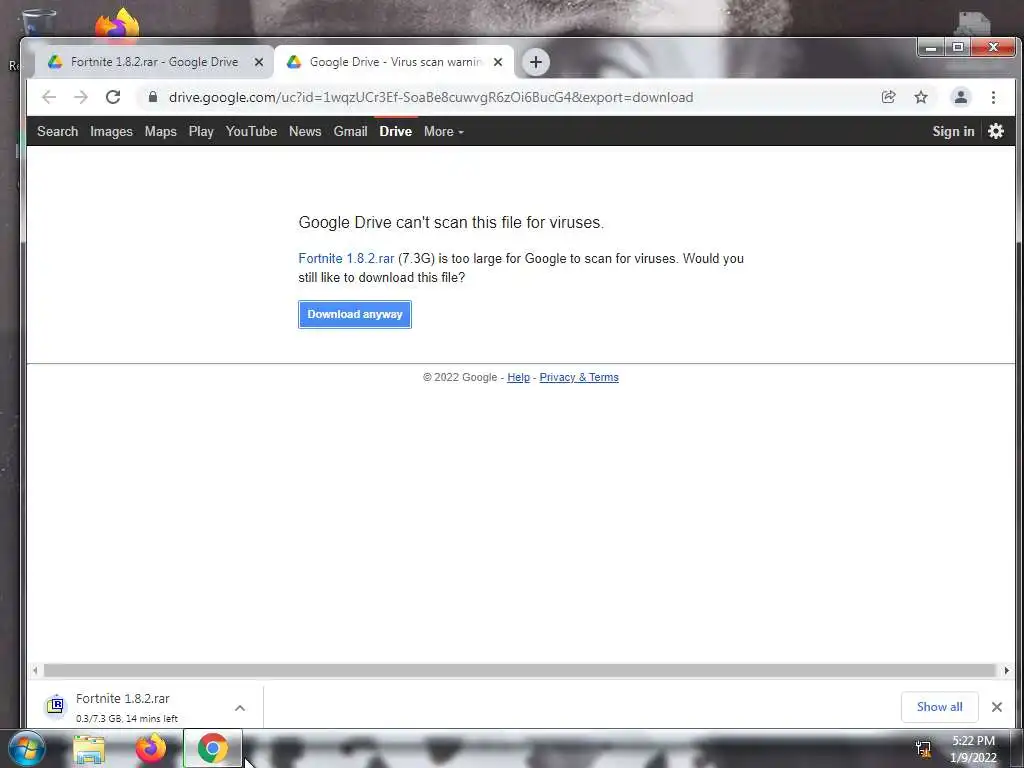Open File Explorer from the taskbar
Viewport: 1024px width, 768px height.
click(89, 749)
